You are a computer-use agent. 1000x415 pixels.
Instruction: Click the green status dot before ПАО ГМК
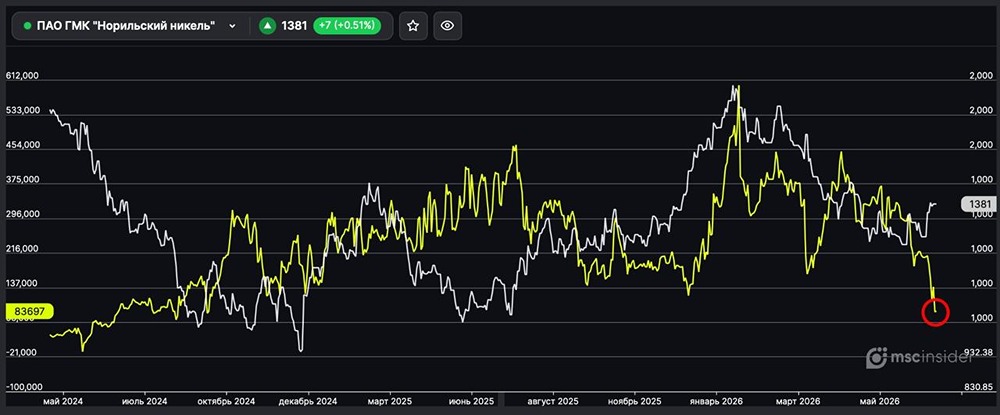pyautogui.click(x=27, y=26)
